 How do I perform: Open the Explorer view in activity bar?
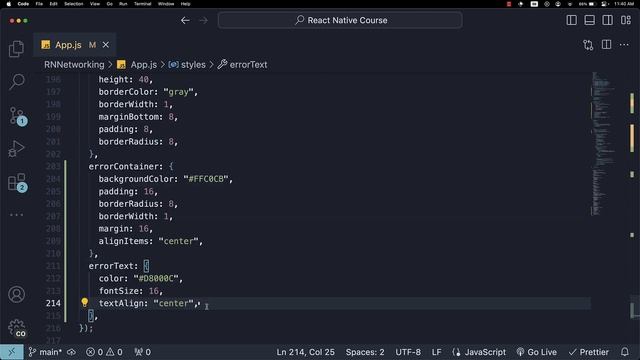click(16, 49)
